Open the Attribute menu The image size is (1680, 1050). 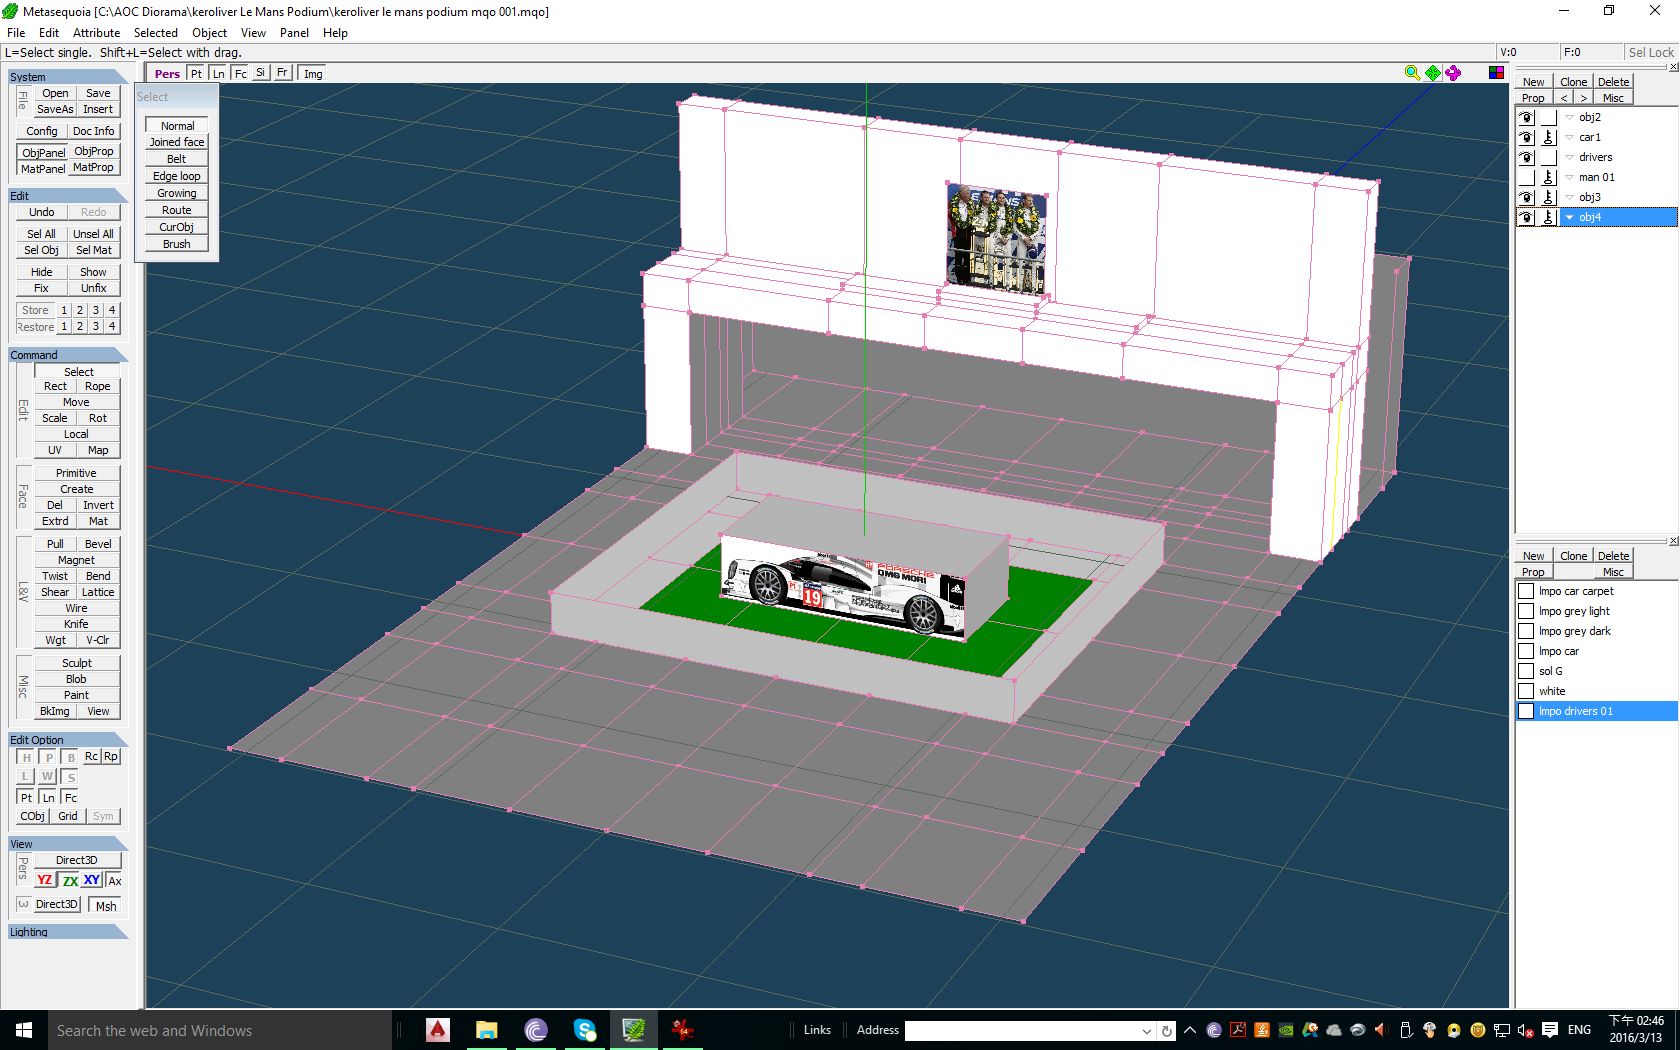96,33
